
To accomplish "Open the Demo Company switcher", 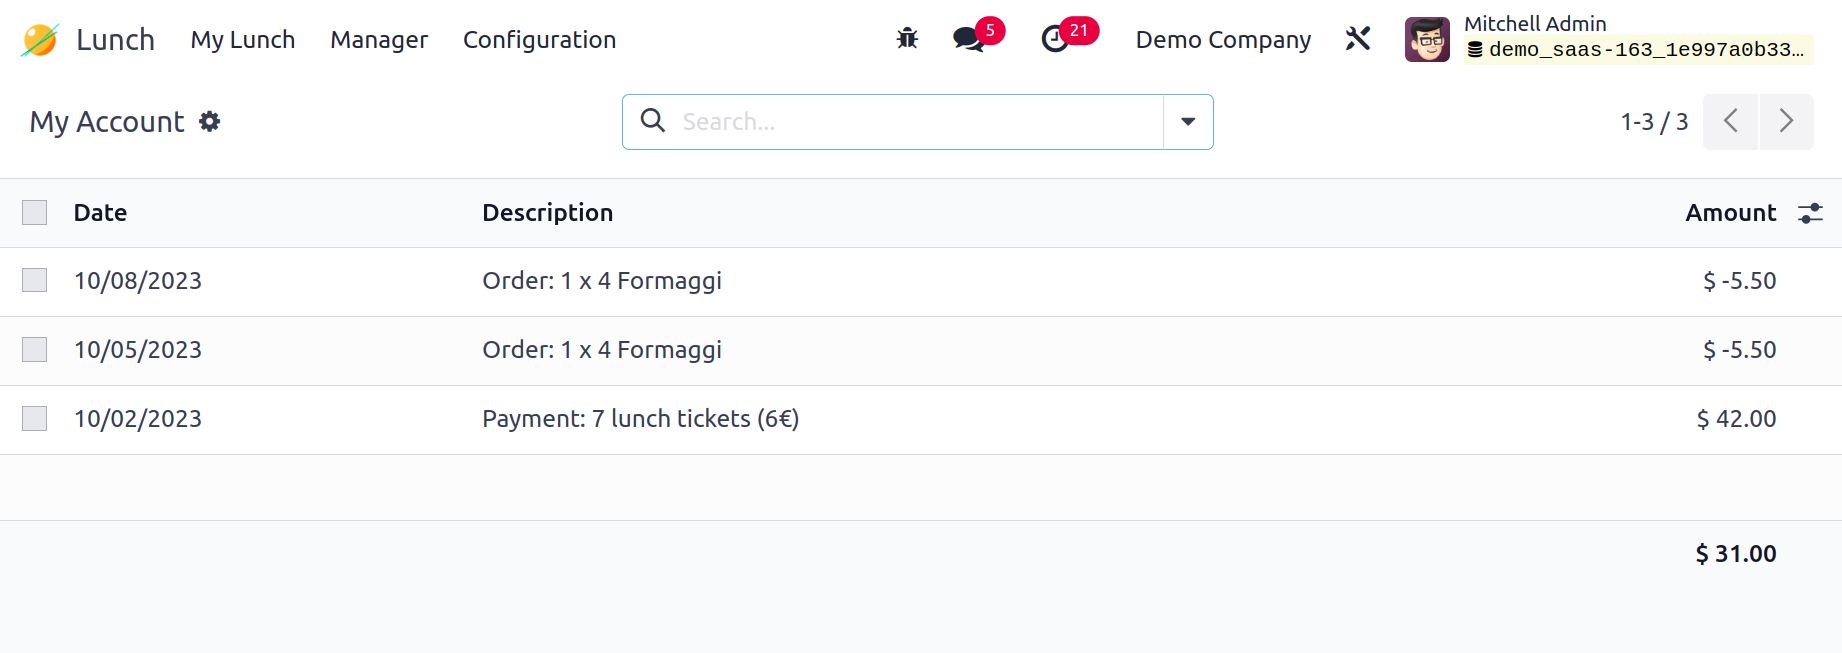I will (x=1223, y=40).
